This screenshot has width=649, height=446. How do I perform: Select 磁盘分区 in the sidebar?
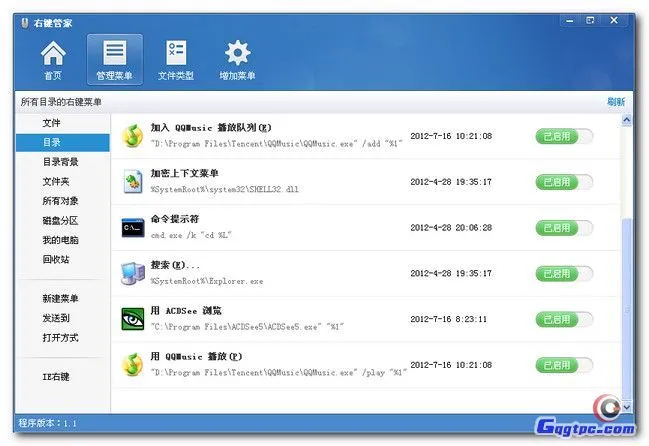tap(60, 221)
